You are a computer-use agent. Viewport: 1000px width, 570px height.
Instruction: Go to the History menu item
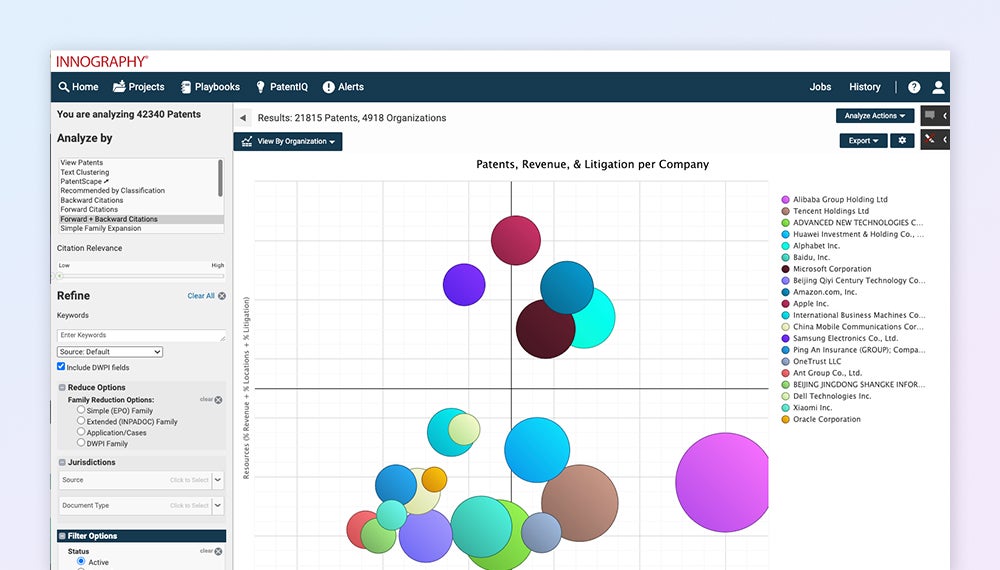pyautogui.click(x=865, y=87)
